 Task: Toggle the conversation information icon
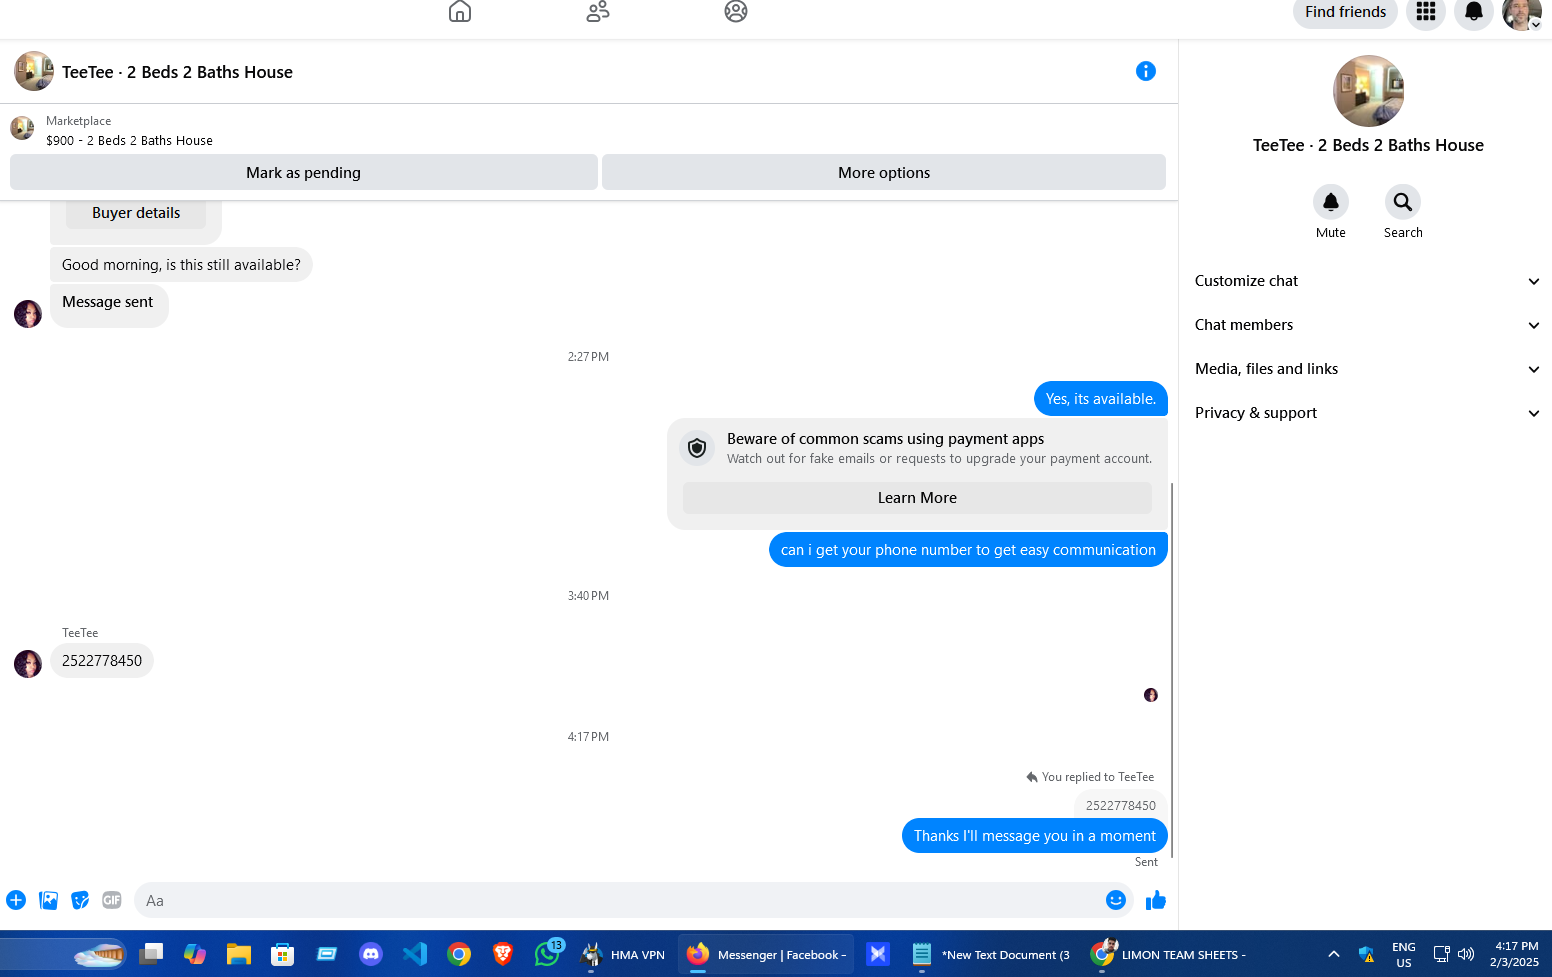pyautogui.click(x=1146, y=71)
